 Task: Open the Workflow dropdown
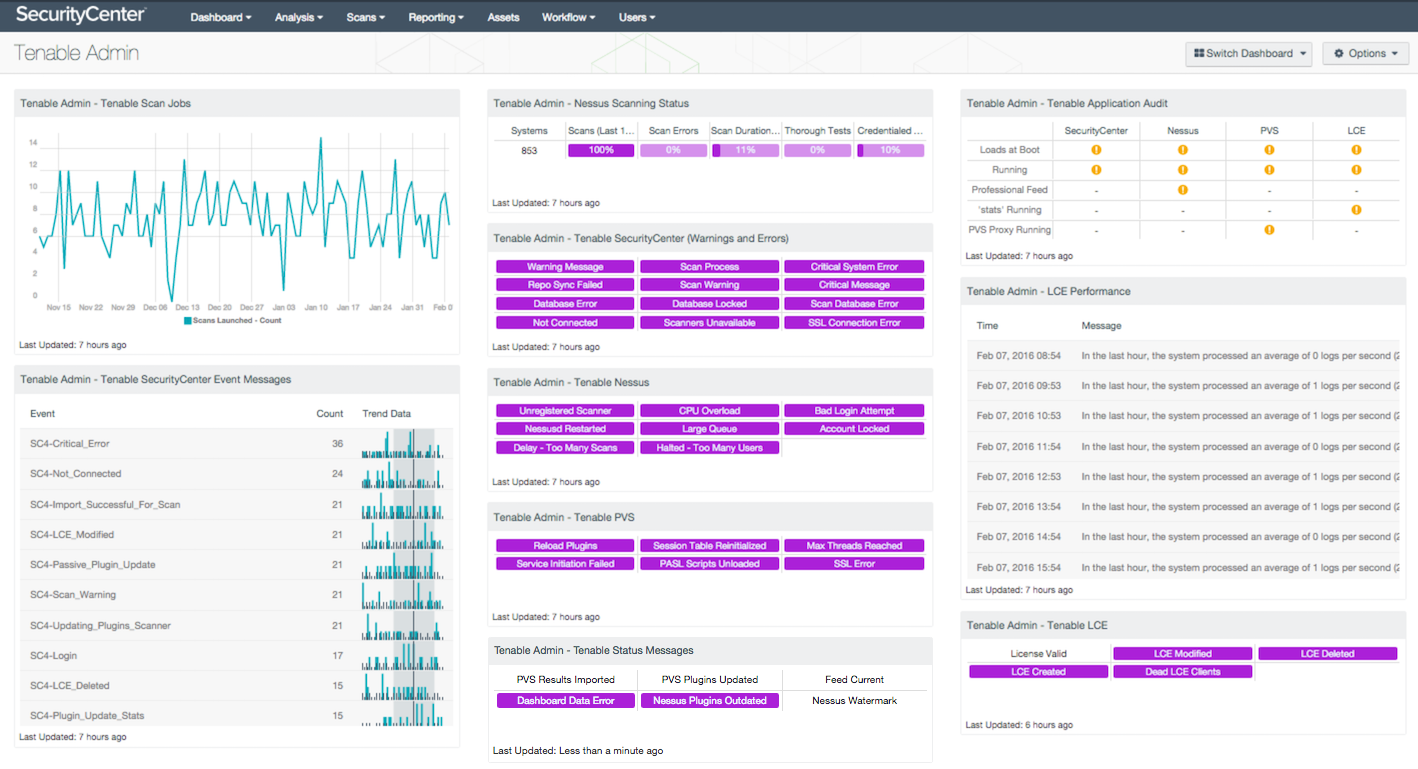click(569, 17)
